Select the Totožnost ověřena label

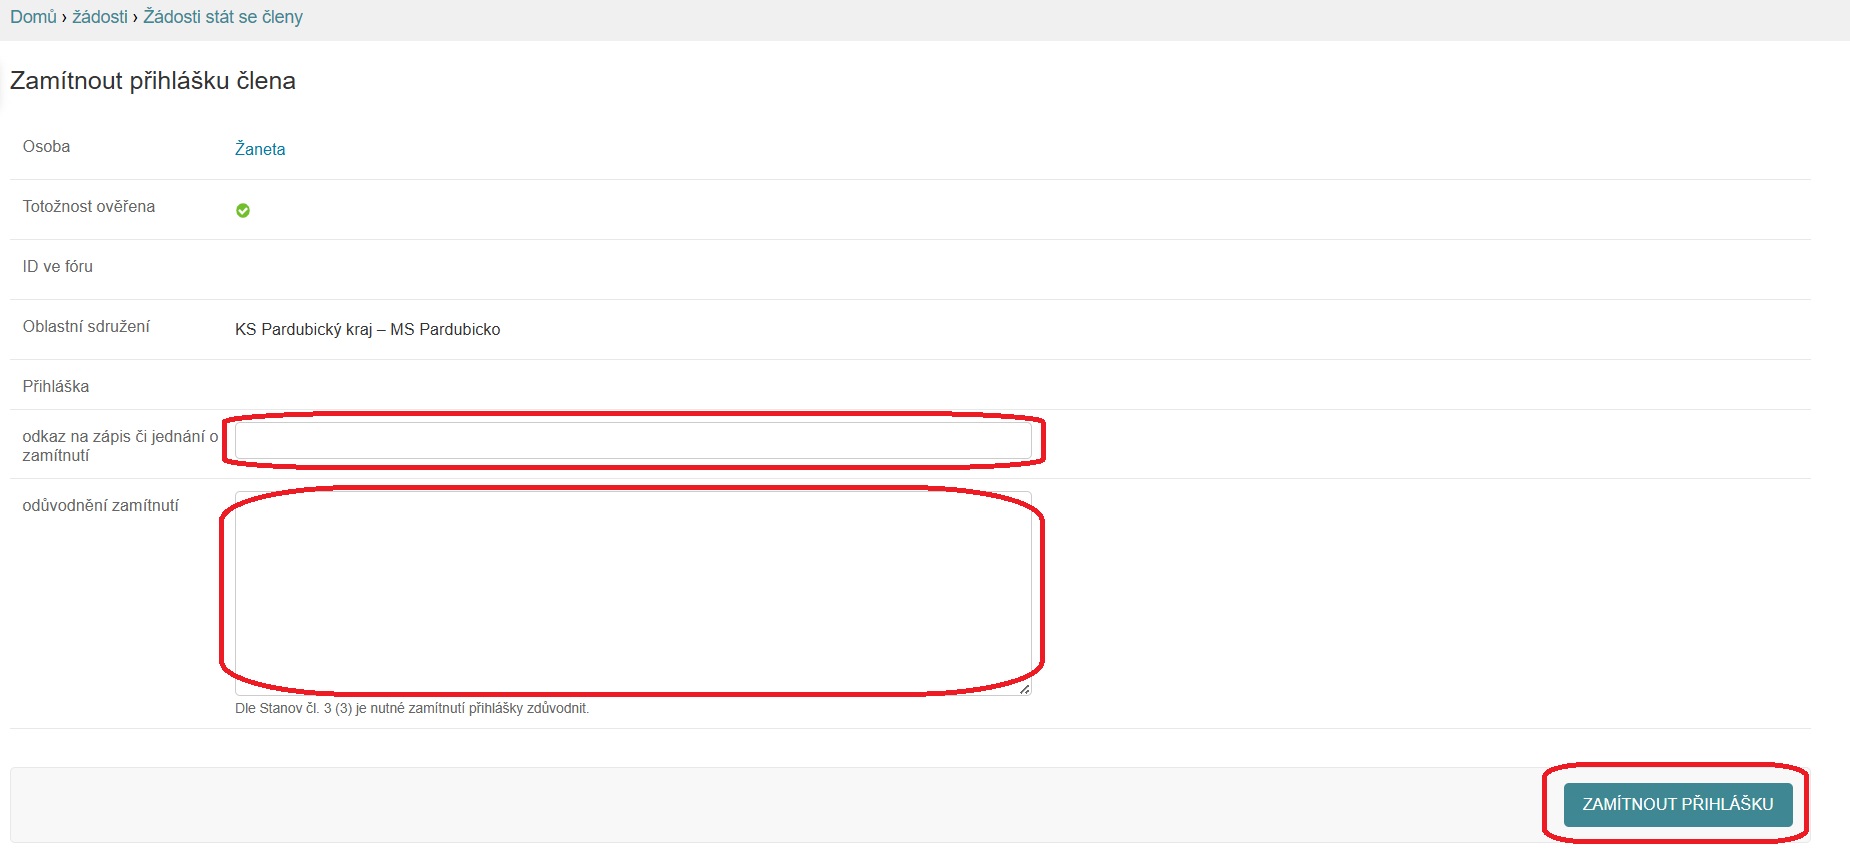[x=89, y=207]
